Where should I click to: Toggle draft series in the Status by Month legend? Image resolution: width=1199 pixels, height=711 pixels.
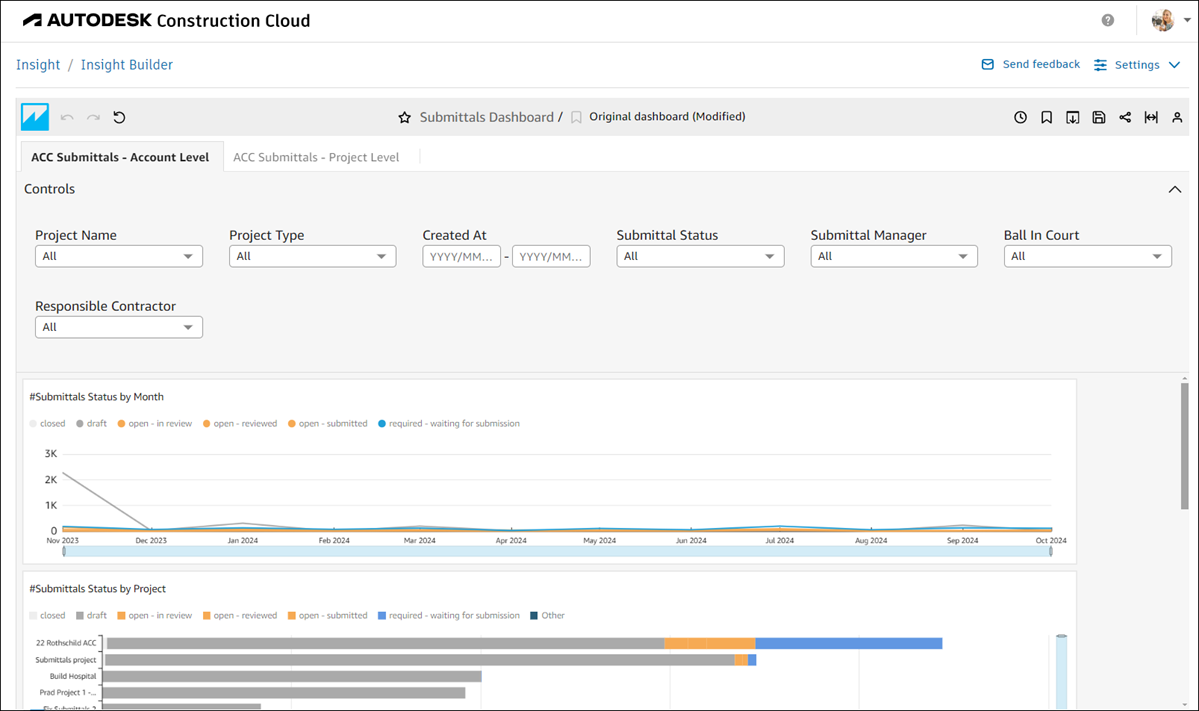pos(92,424)
